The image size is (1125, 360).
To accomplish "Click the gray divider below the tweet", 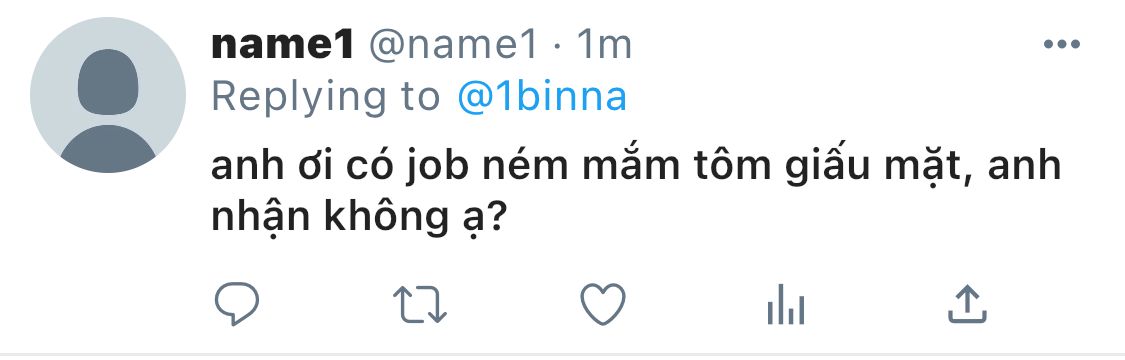I will point(562,356).
